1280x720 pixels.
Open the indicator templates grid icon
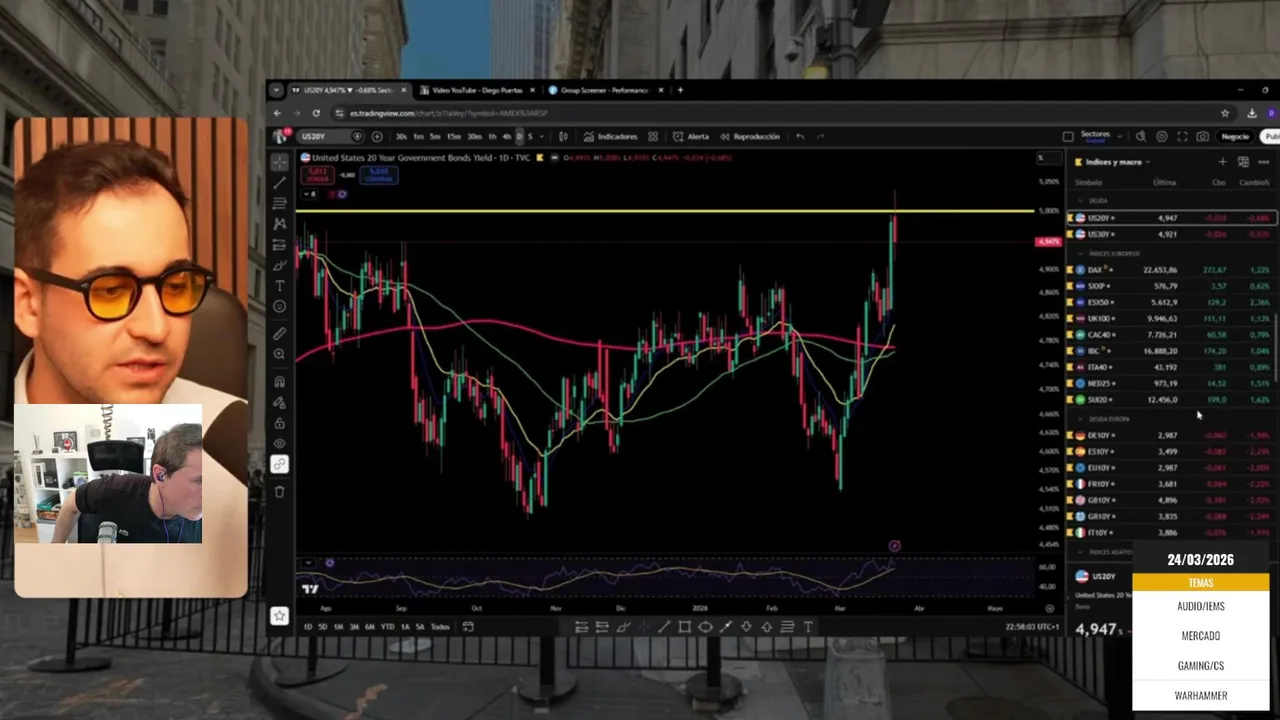653,136
